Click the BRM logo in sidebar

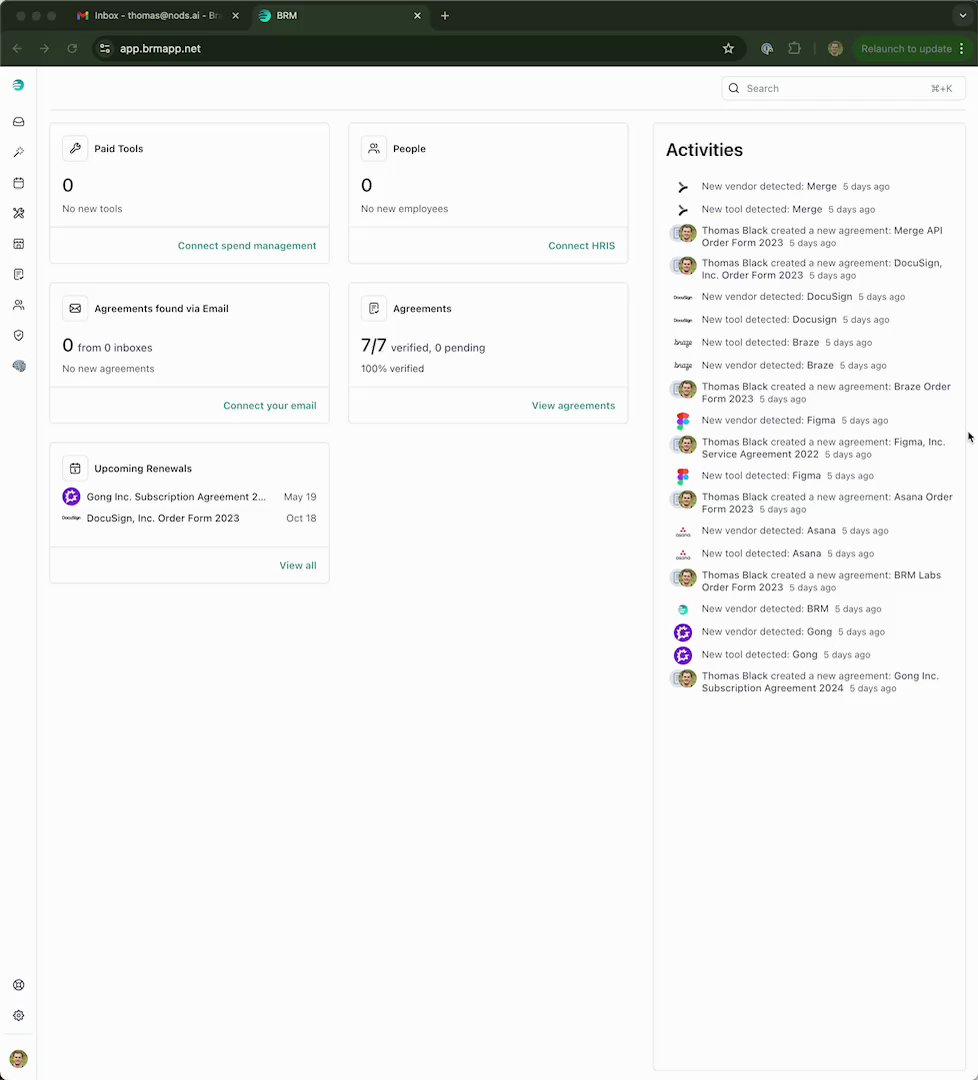pos(19,85)
